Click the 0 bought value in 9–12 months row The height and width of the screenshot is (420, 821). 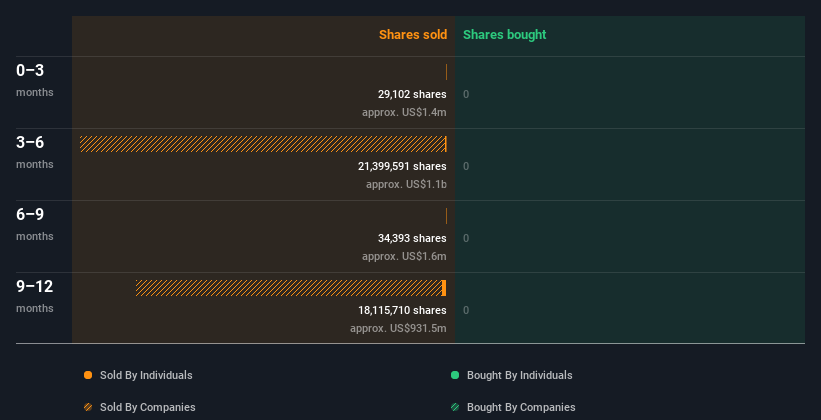click(466, 310)
